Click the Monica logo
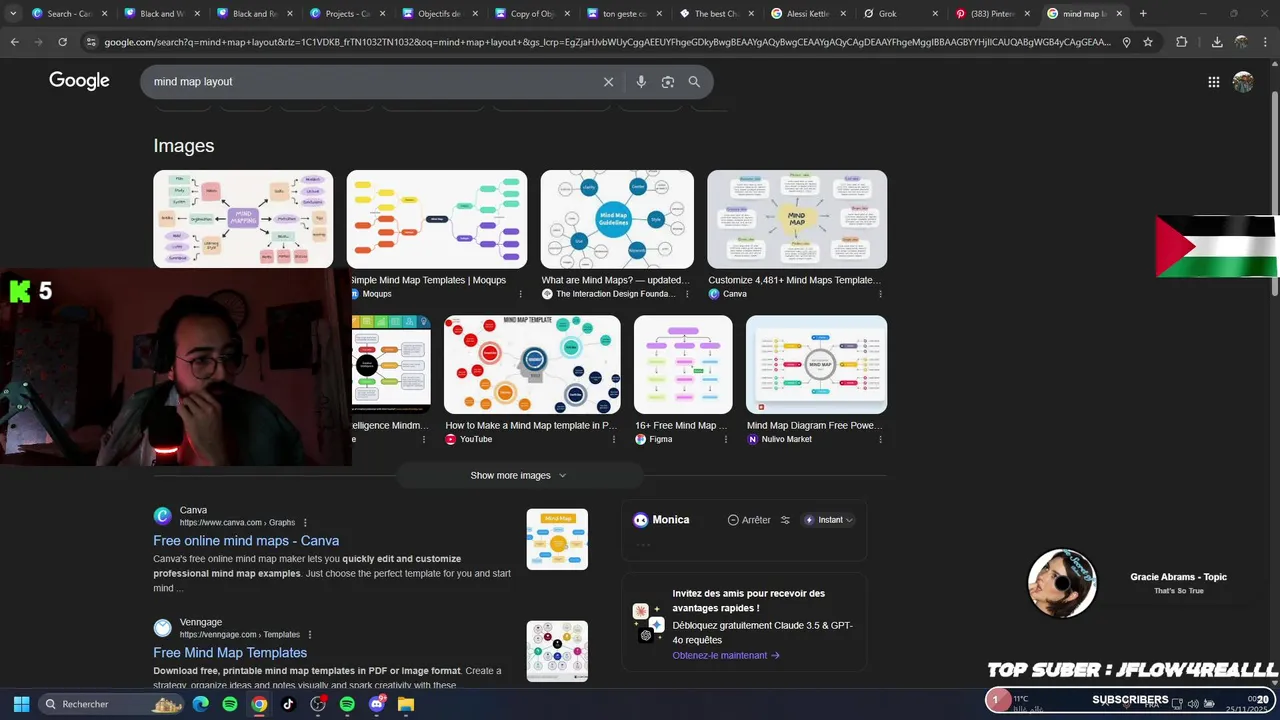Image resolution: width=1280 pixels, height=720 pixels. pos(640,520)
